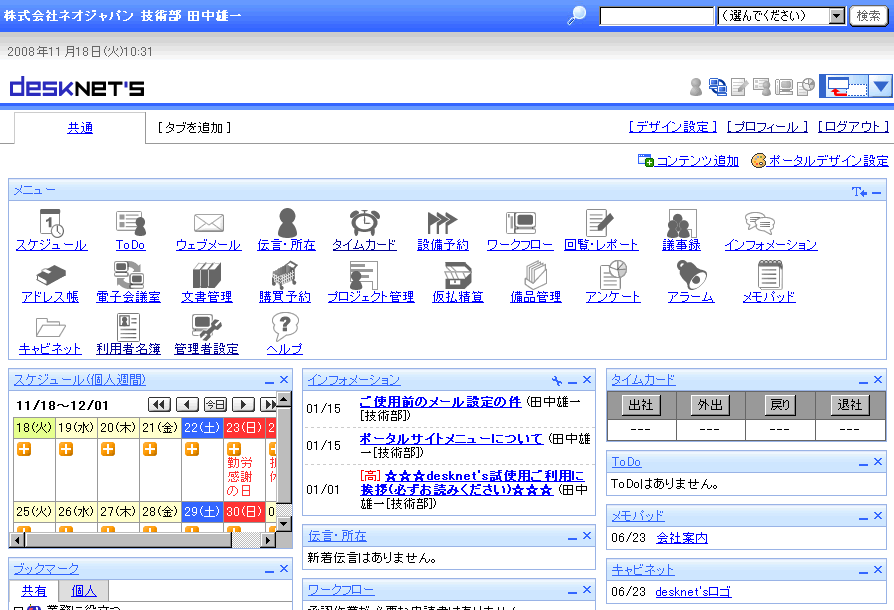Open the 利用者名簿 icon
This screenshot has width=894, height=610.
128,327
